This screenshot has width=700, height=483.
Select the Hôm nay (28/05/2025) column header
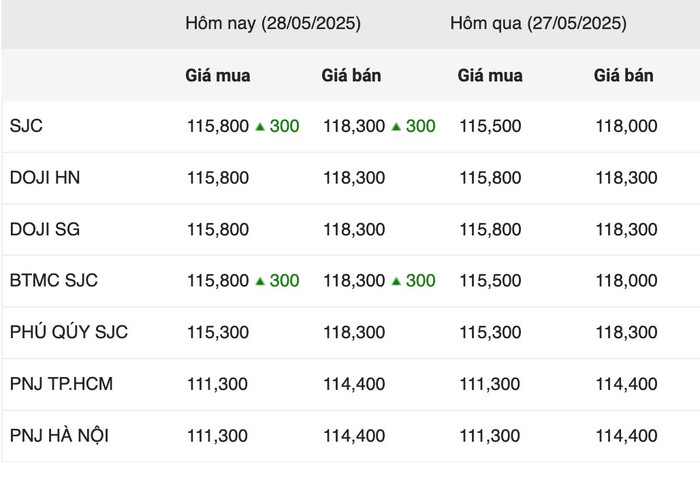pos(273,23)
